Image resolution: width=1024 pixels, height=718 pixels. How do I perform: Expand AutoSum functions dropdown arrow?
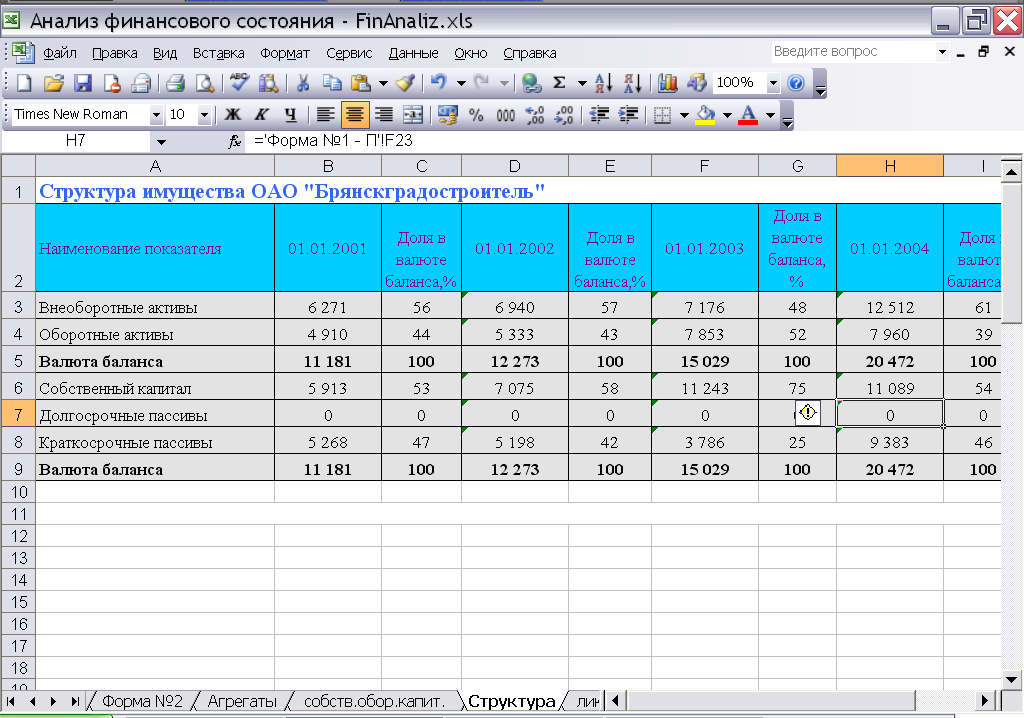click(x=582, y=83)
